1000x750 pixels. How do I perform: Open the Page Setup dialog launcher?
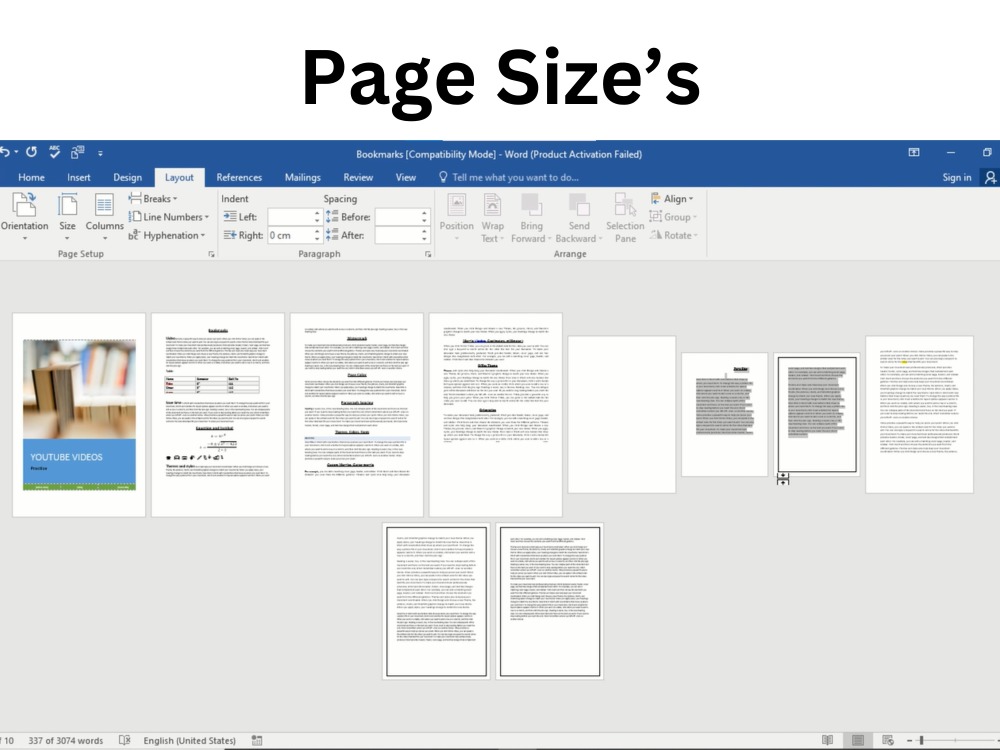click(x=211, y=254)
